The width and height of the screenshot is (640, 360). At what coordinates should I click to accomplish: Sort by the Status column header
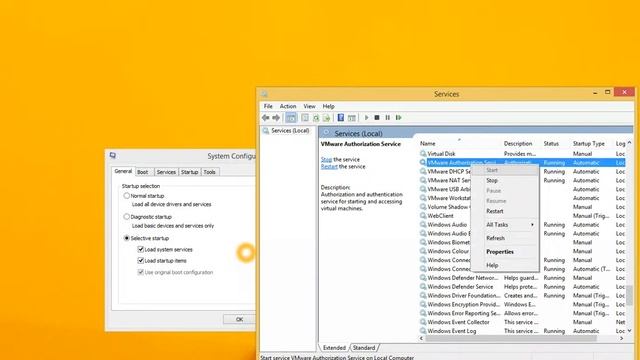pyautogui.click(x=556, y=144)
